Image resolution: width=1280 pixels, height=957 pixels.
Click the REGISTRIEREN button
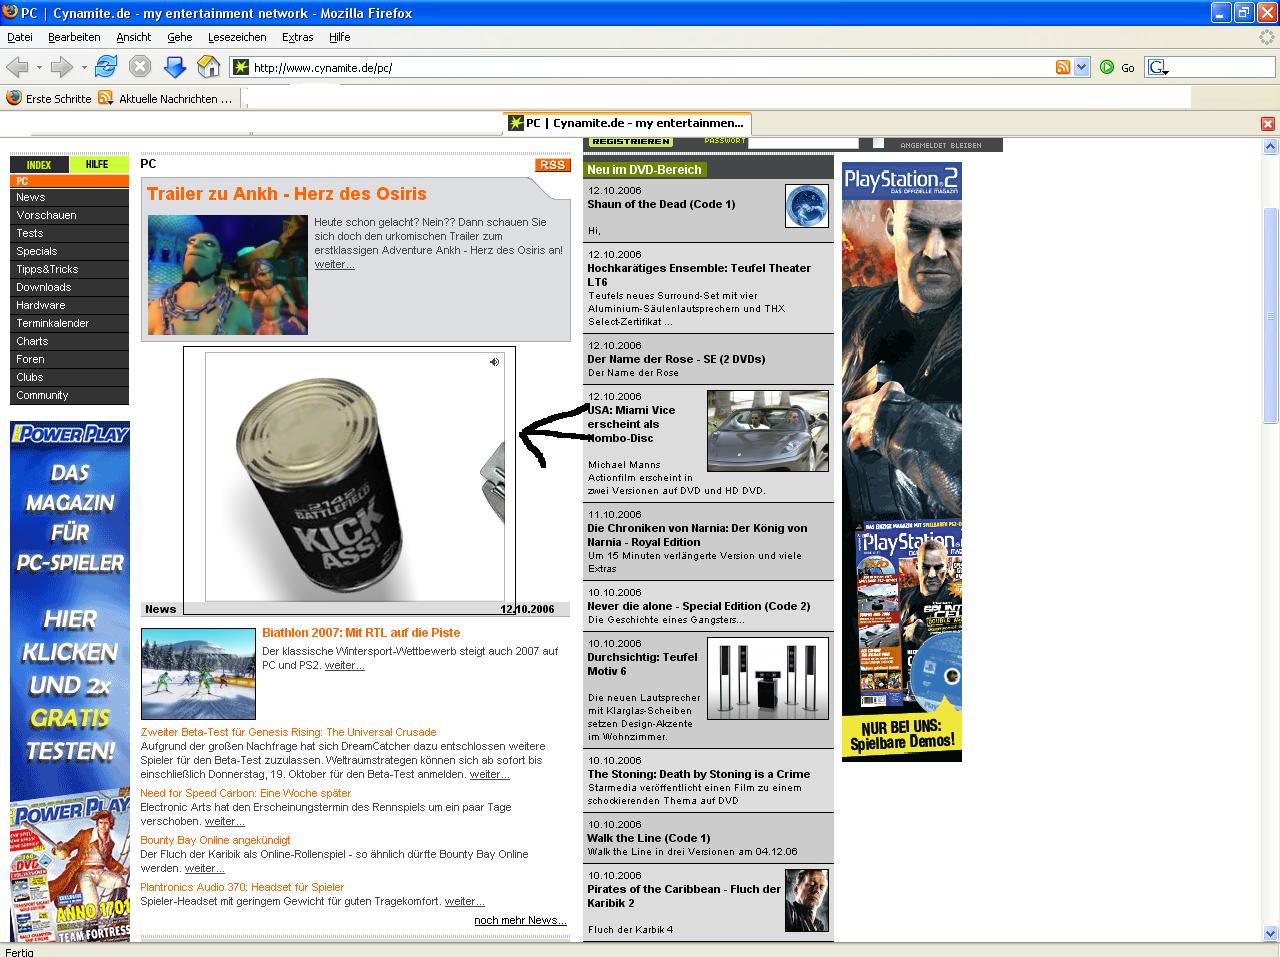(x=631, y=142)
